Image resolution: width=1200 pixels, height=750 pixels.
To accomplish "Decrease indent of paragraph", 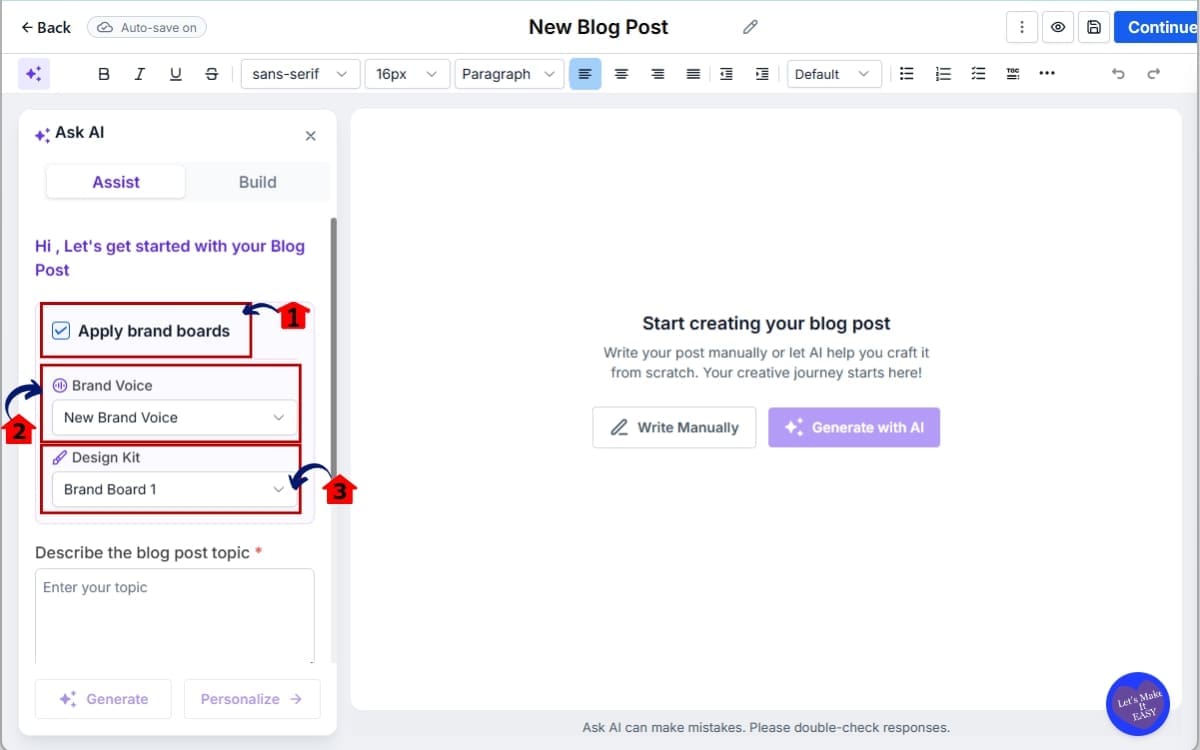I will (726, 74).
